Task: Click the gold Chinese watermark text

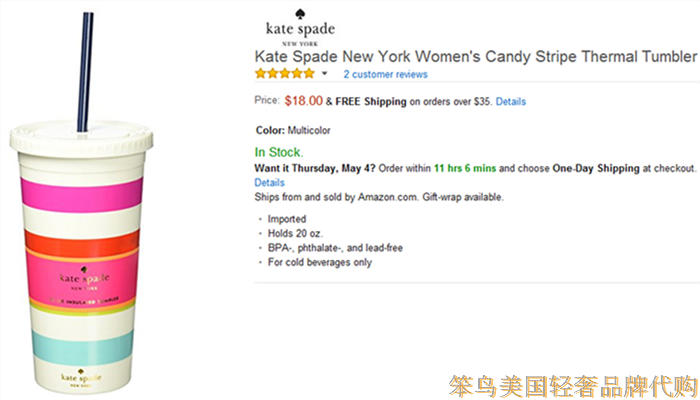Action: [x=570, y=381]
